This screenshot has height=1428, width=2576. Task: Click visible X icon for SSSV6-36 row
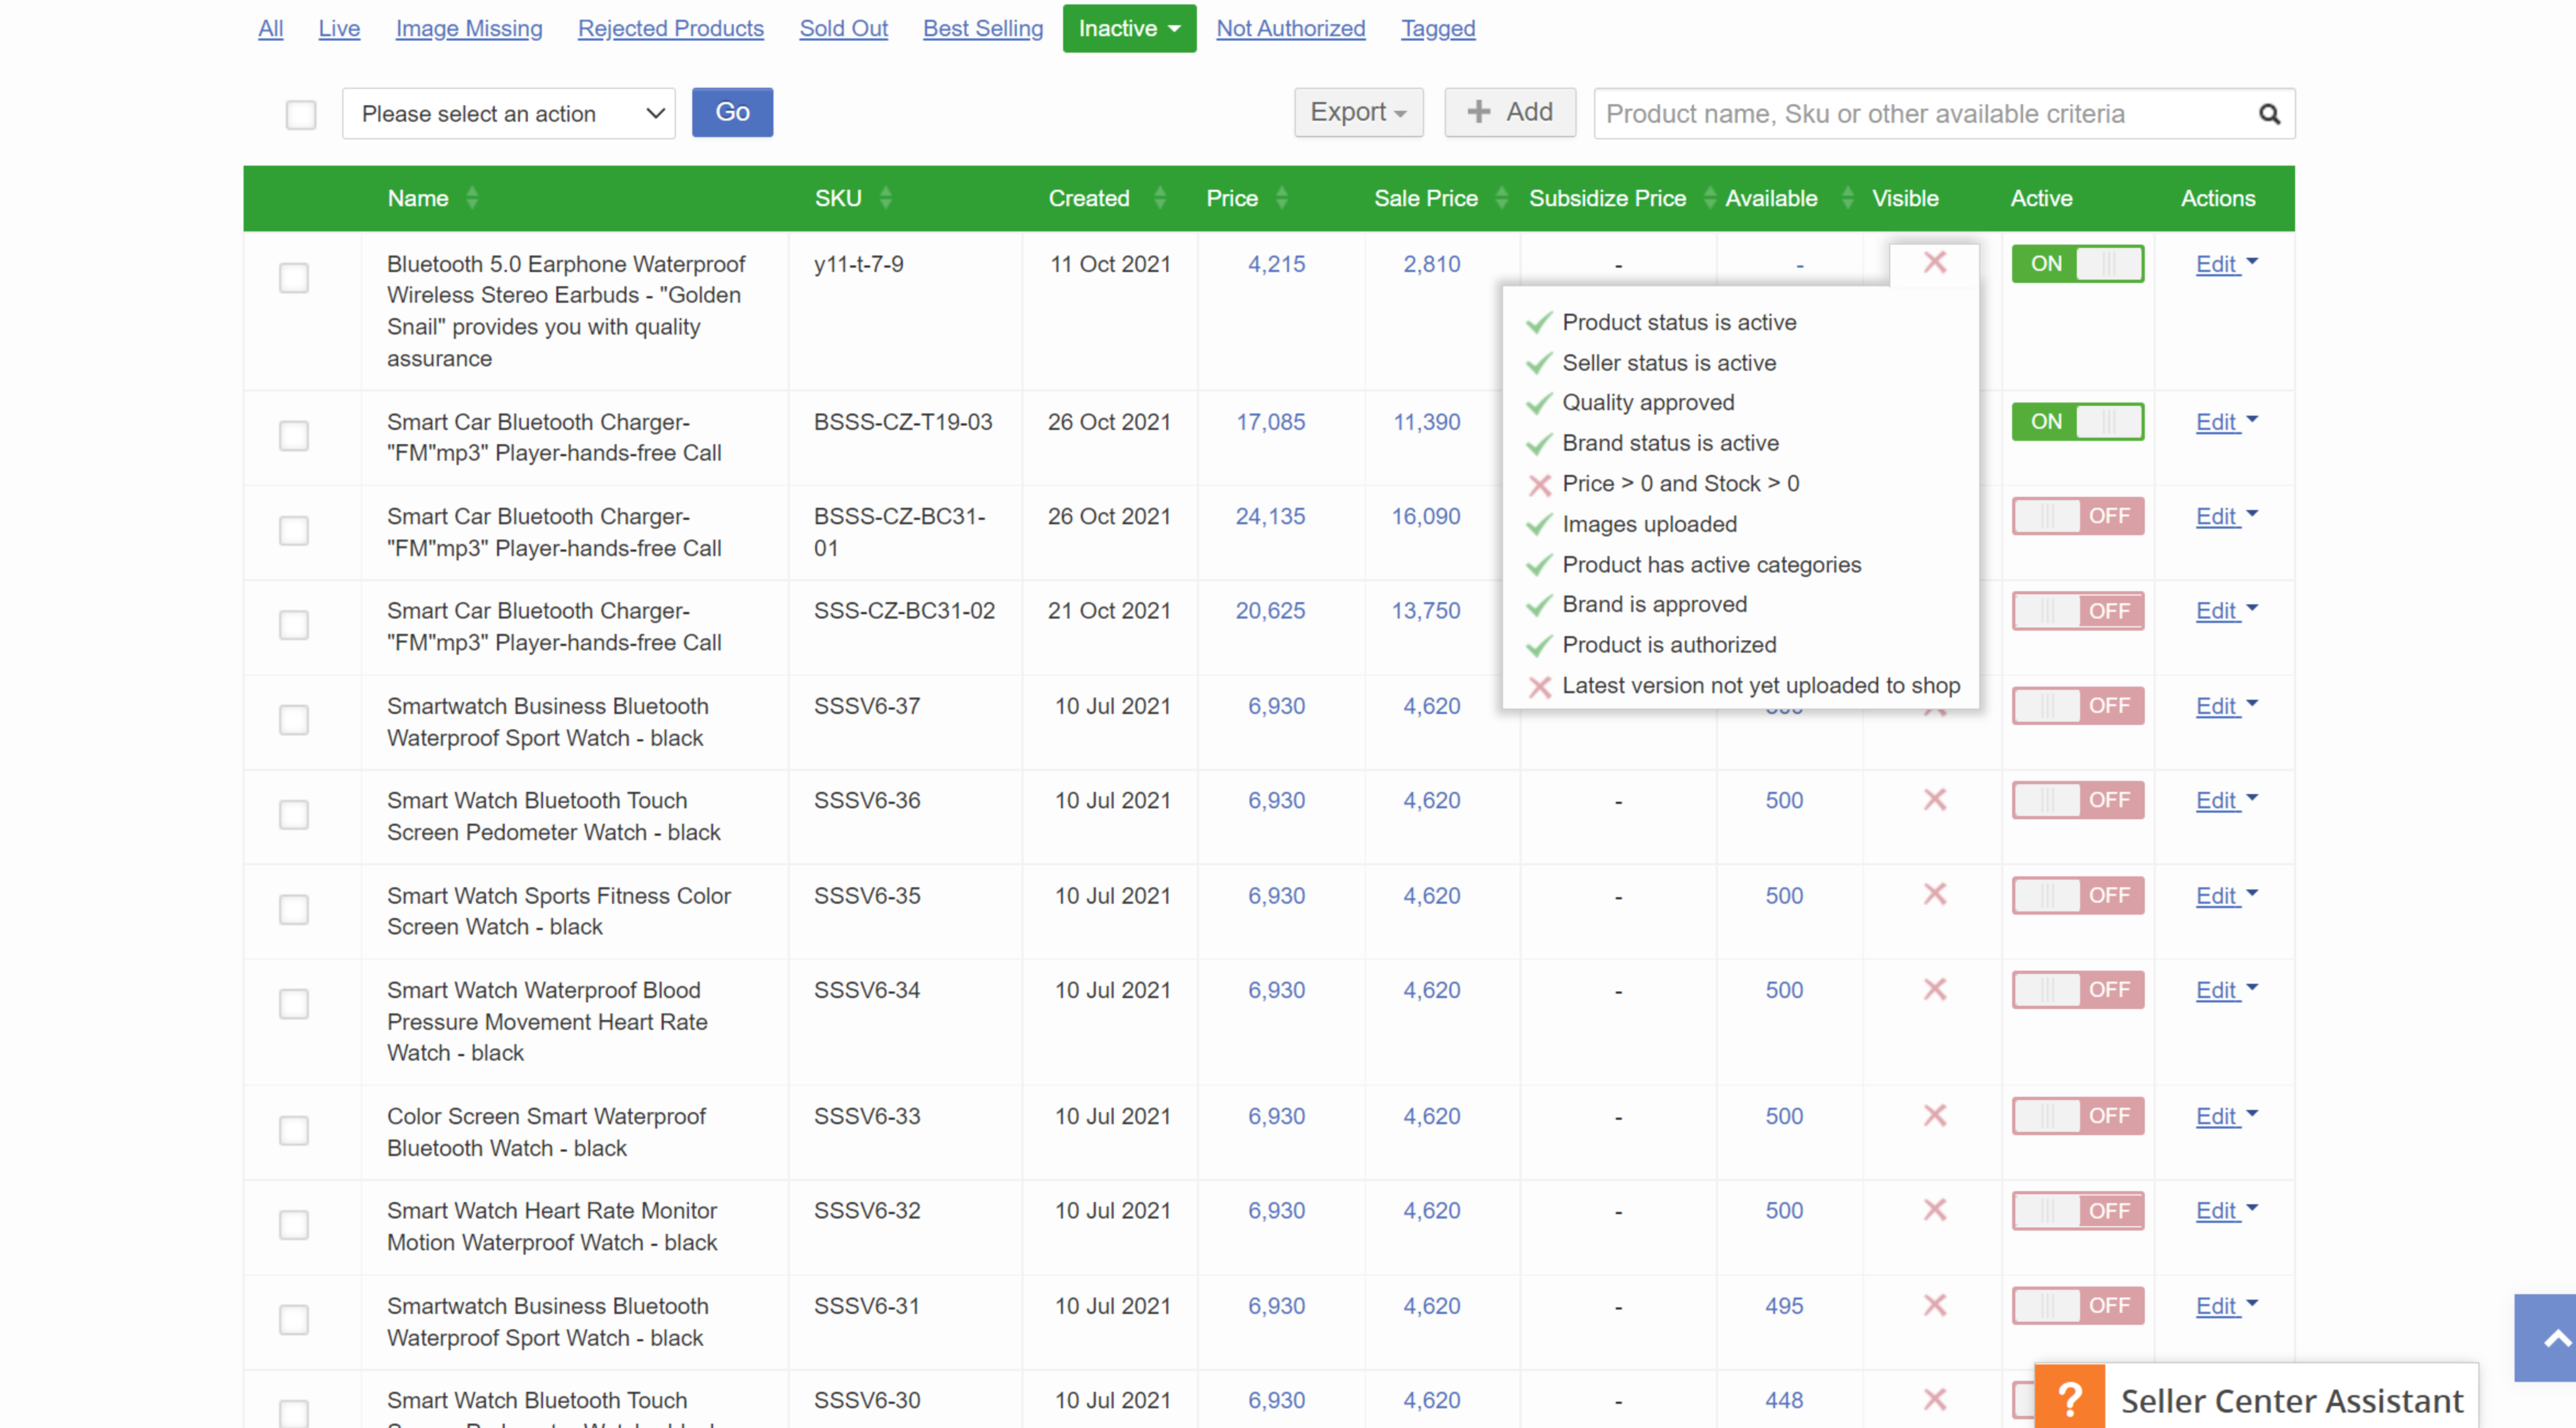1934,800
